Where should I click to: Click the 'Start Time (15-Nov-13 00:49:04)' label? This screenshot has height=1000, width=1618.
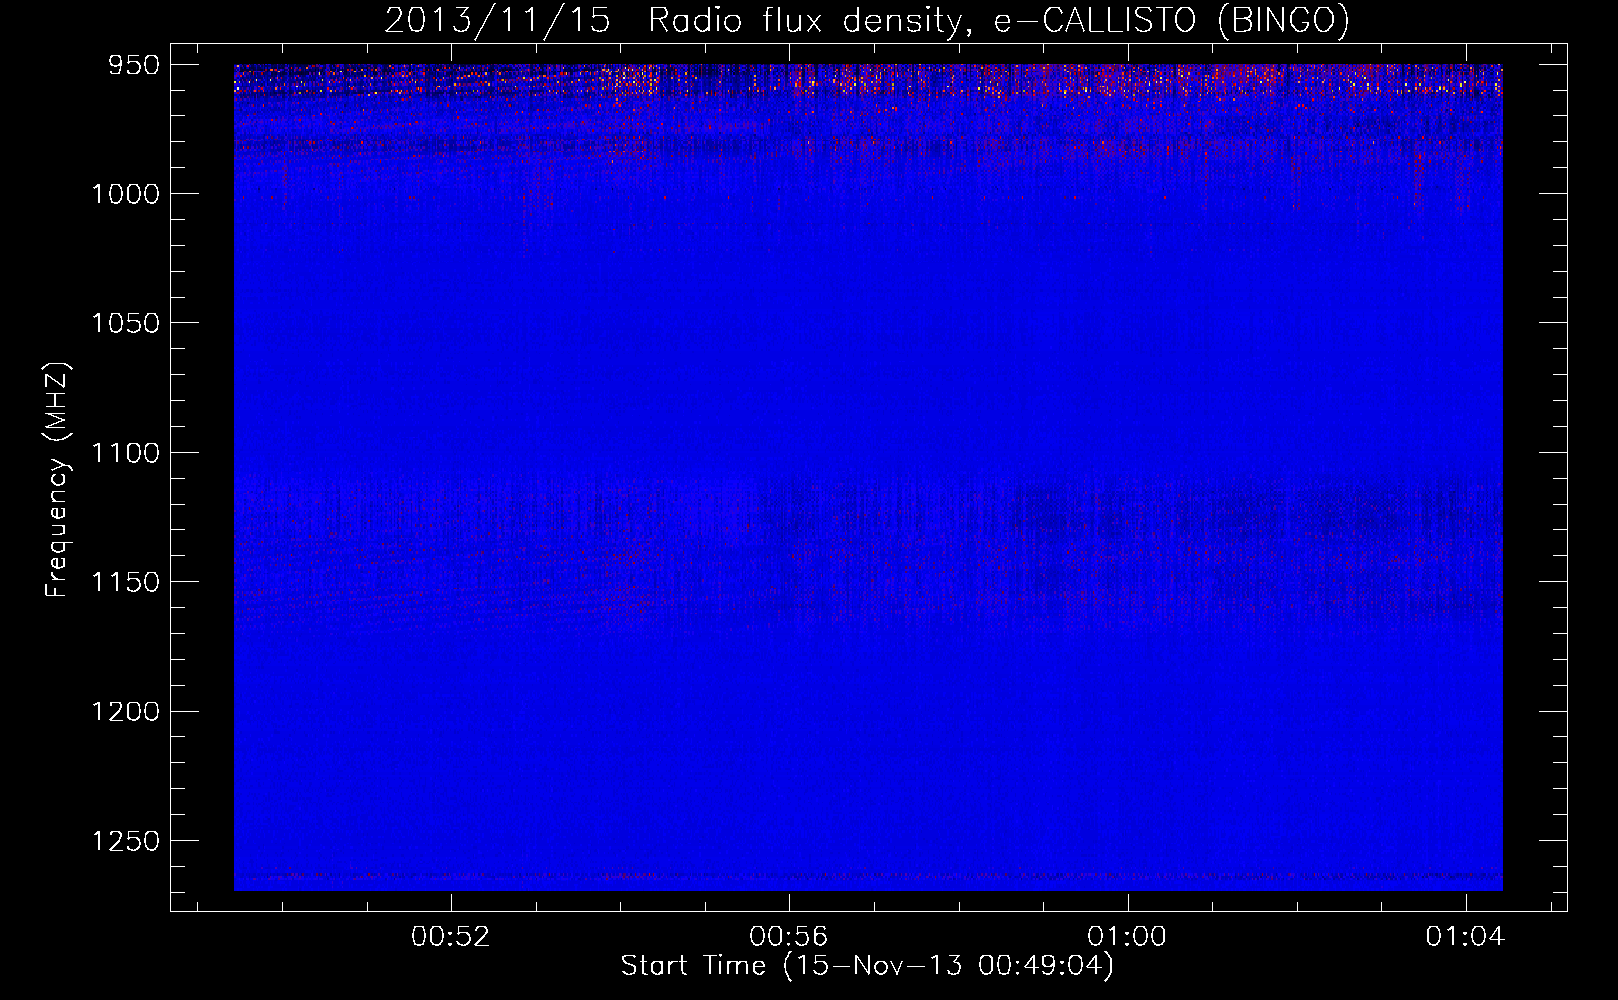(867, 966)
